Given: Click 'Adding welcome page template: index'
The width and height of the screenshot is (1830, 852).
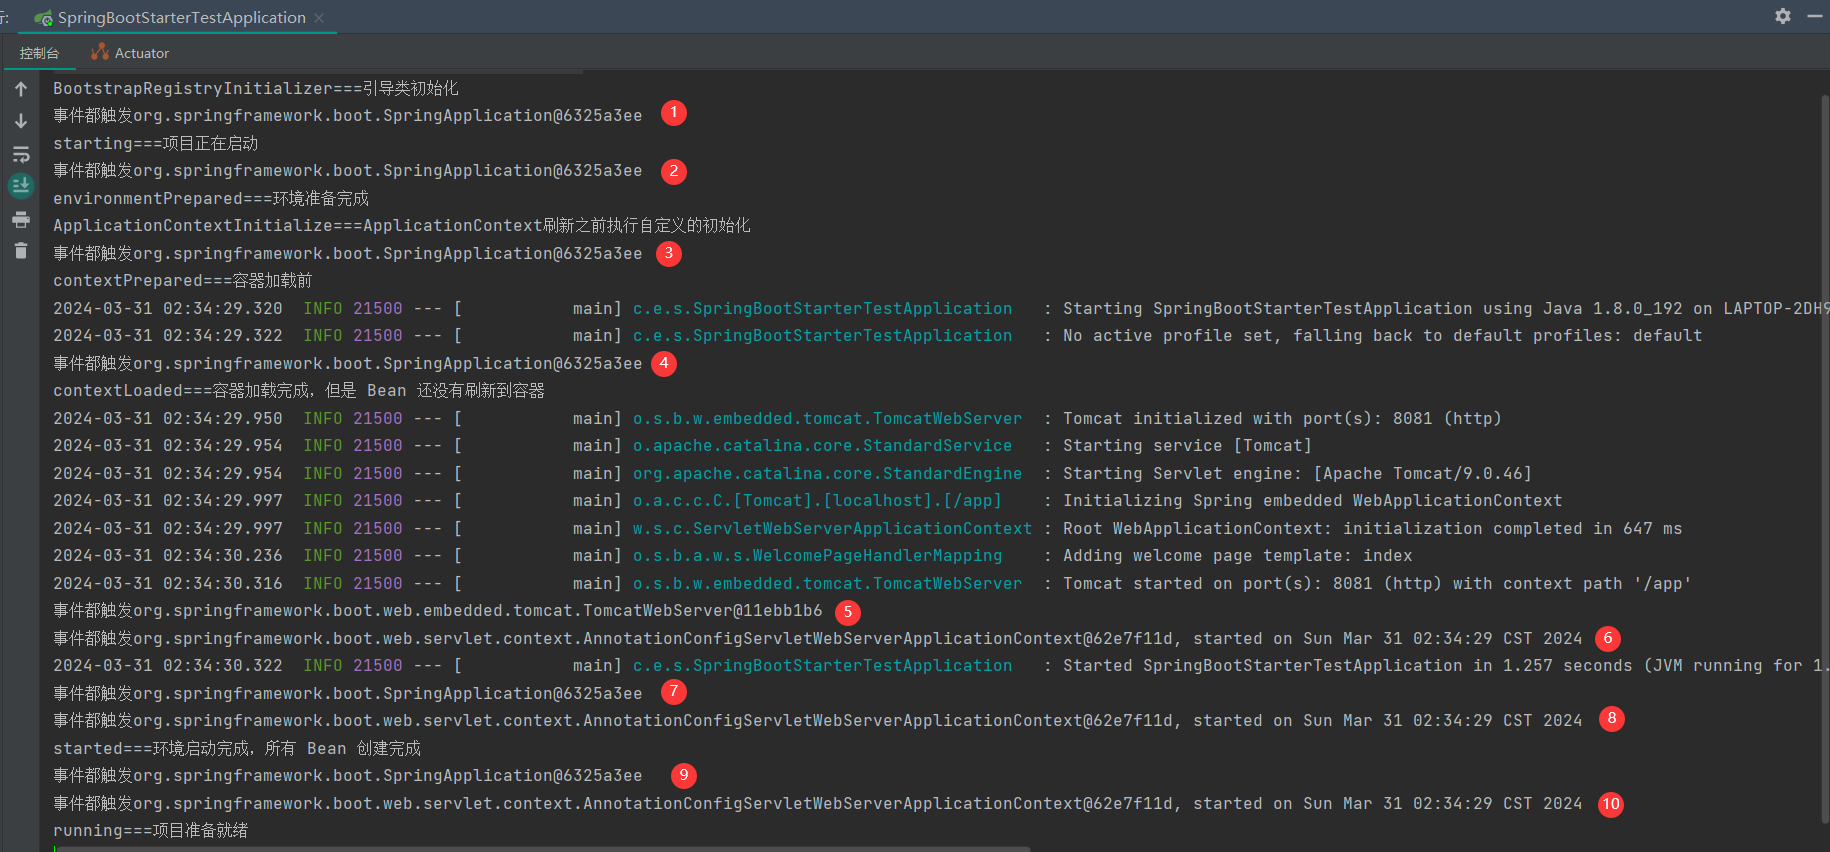Looking at the screenshot, I should [1238, 556].
